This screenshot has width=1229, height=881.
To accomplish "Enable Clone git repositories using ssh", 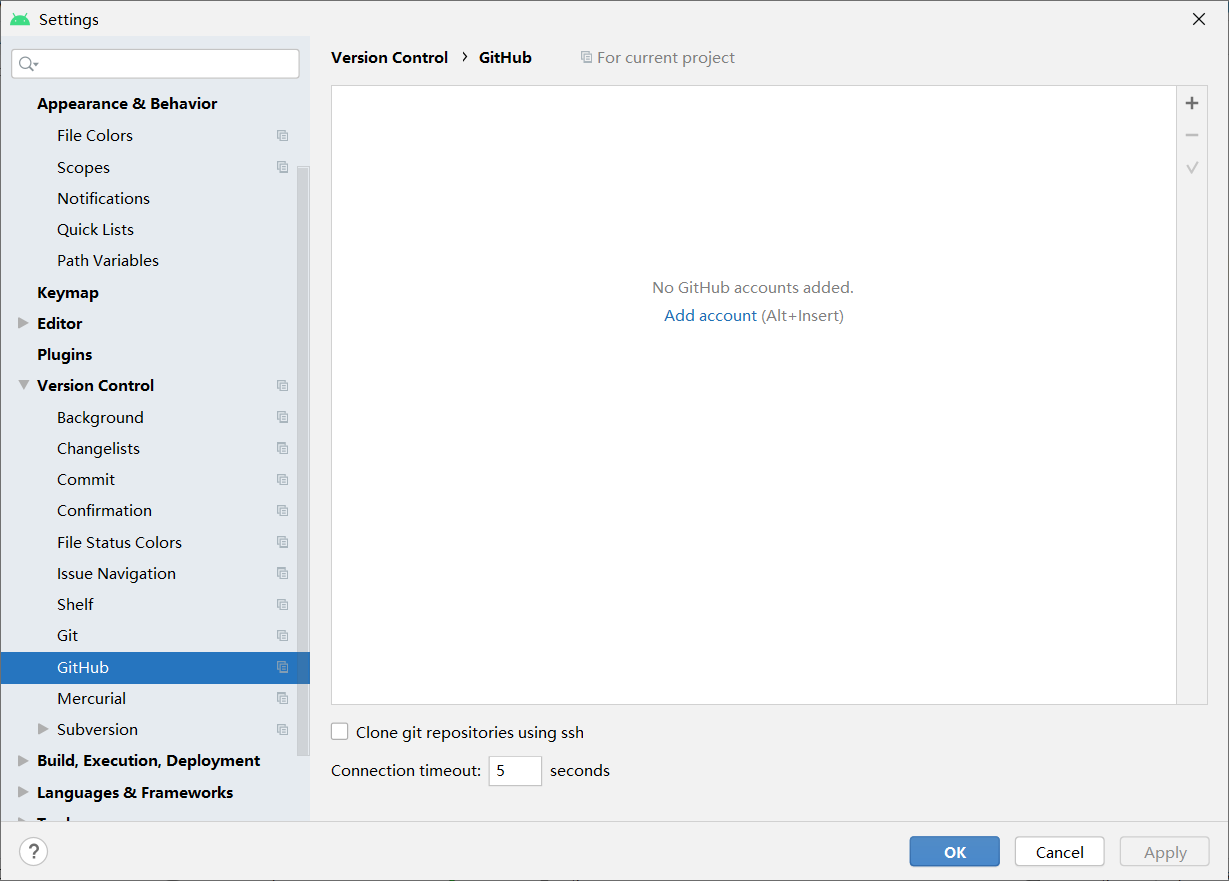I will point(340,732).
